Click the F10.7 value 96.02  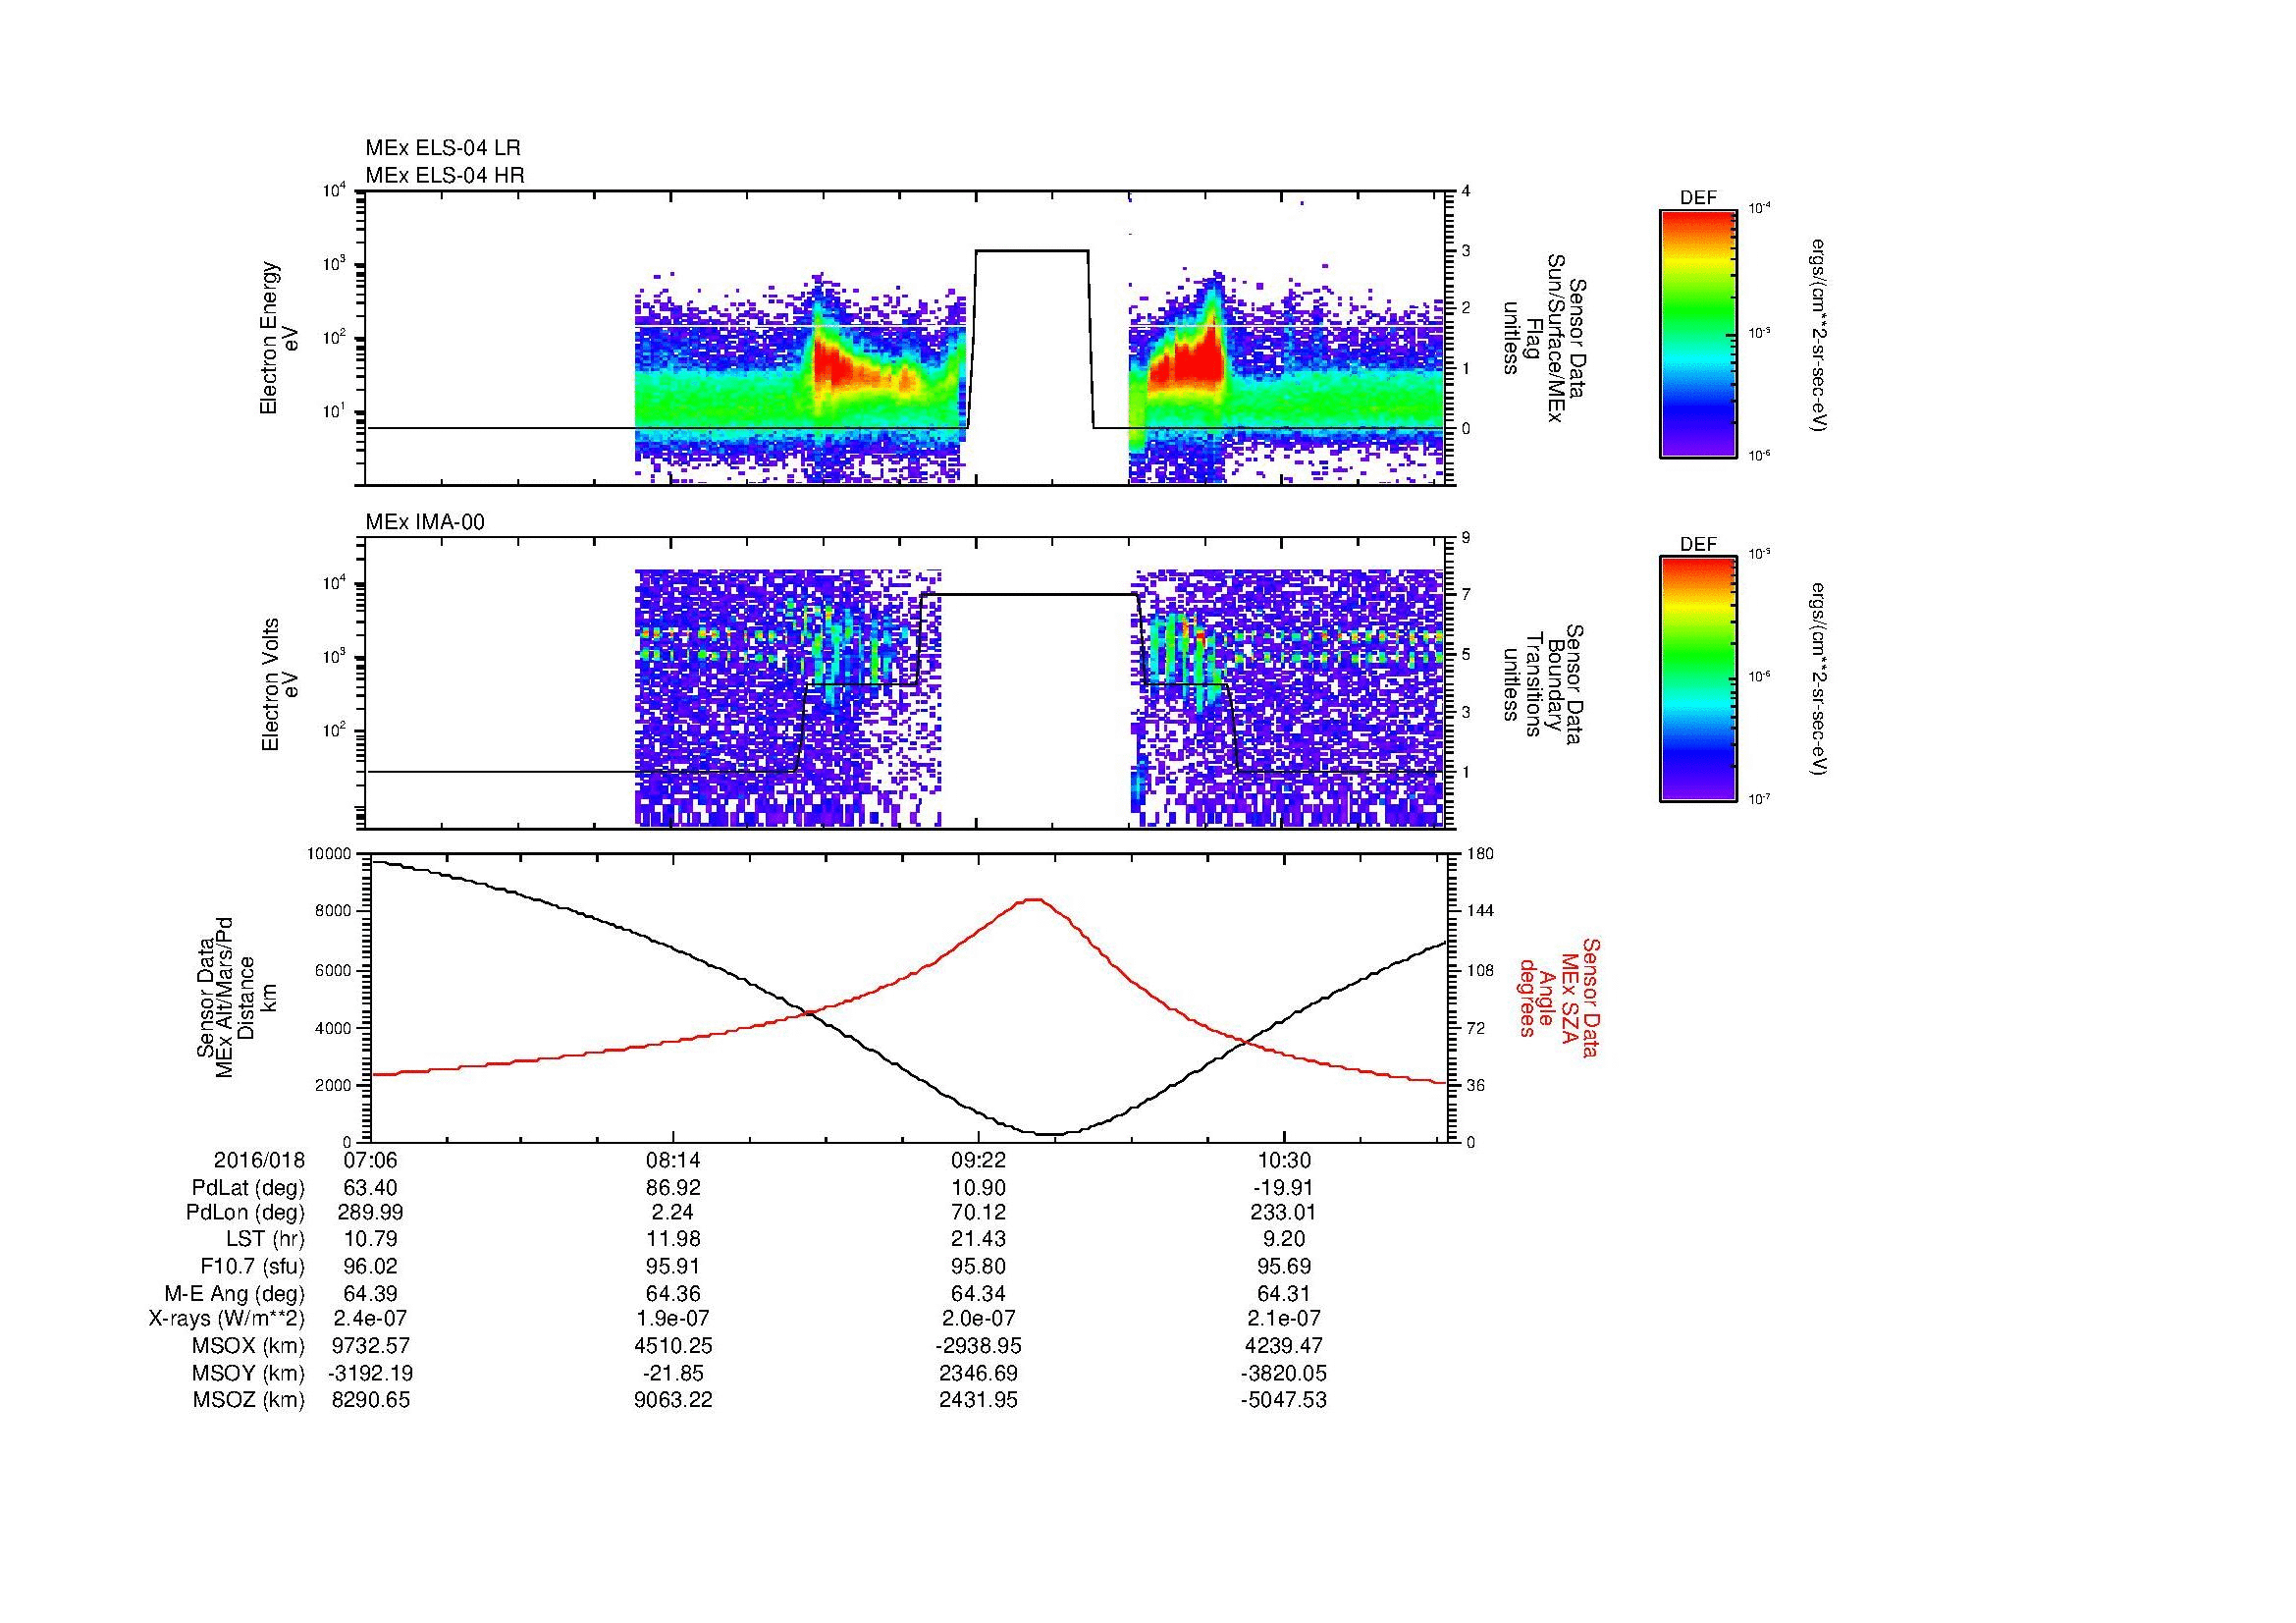[x=371, y=1267]
